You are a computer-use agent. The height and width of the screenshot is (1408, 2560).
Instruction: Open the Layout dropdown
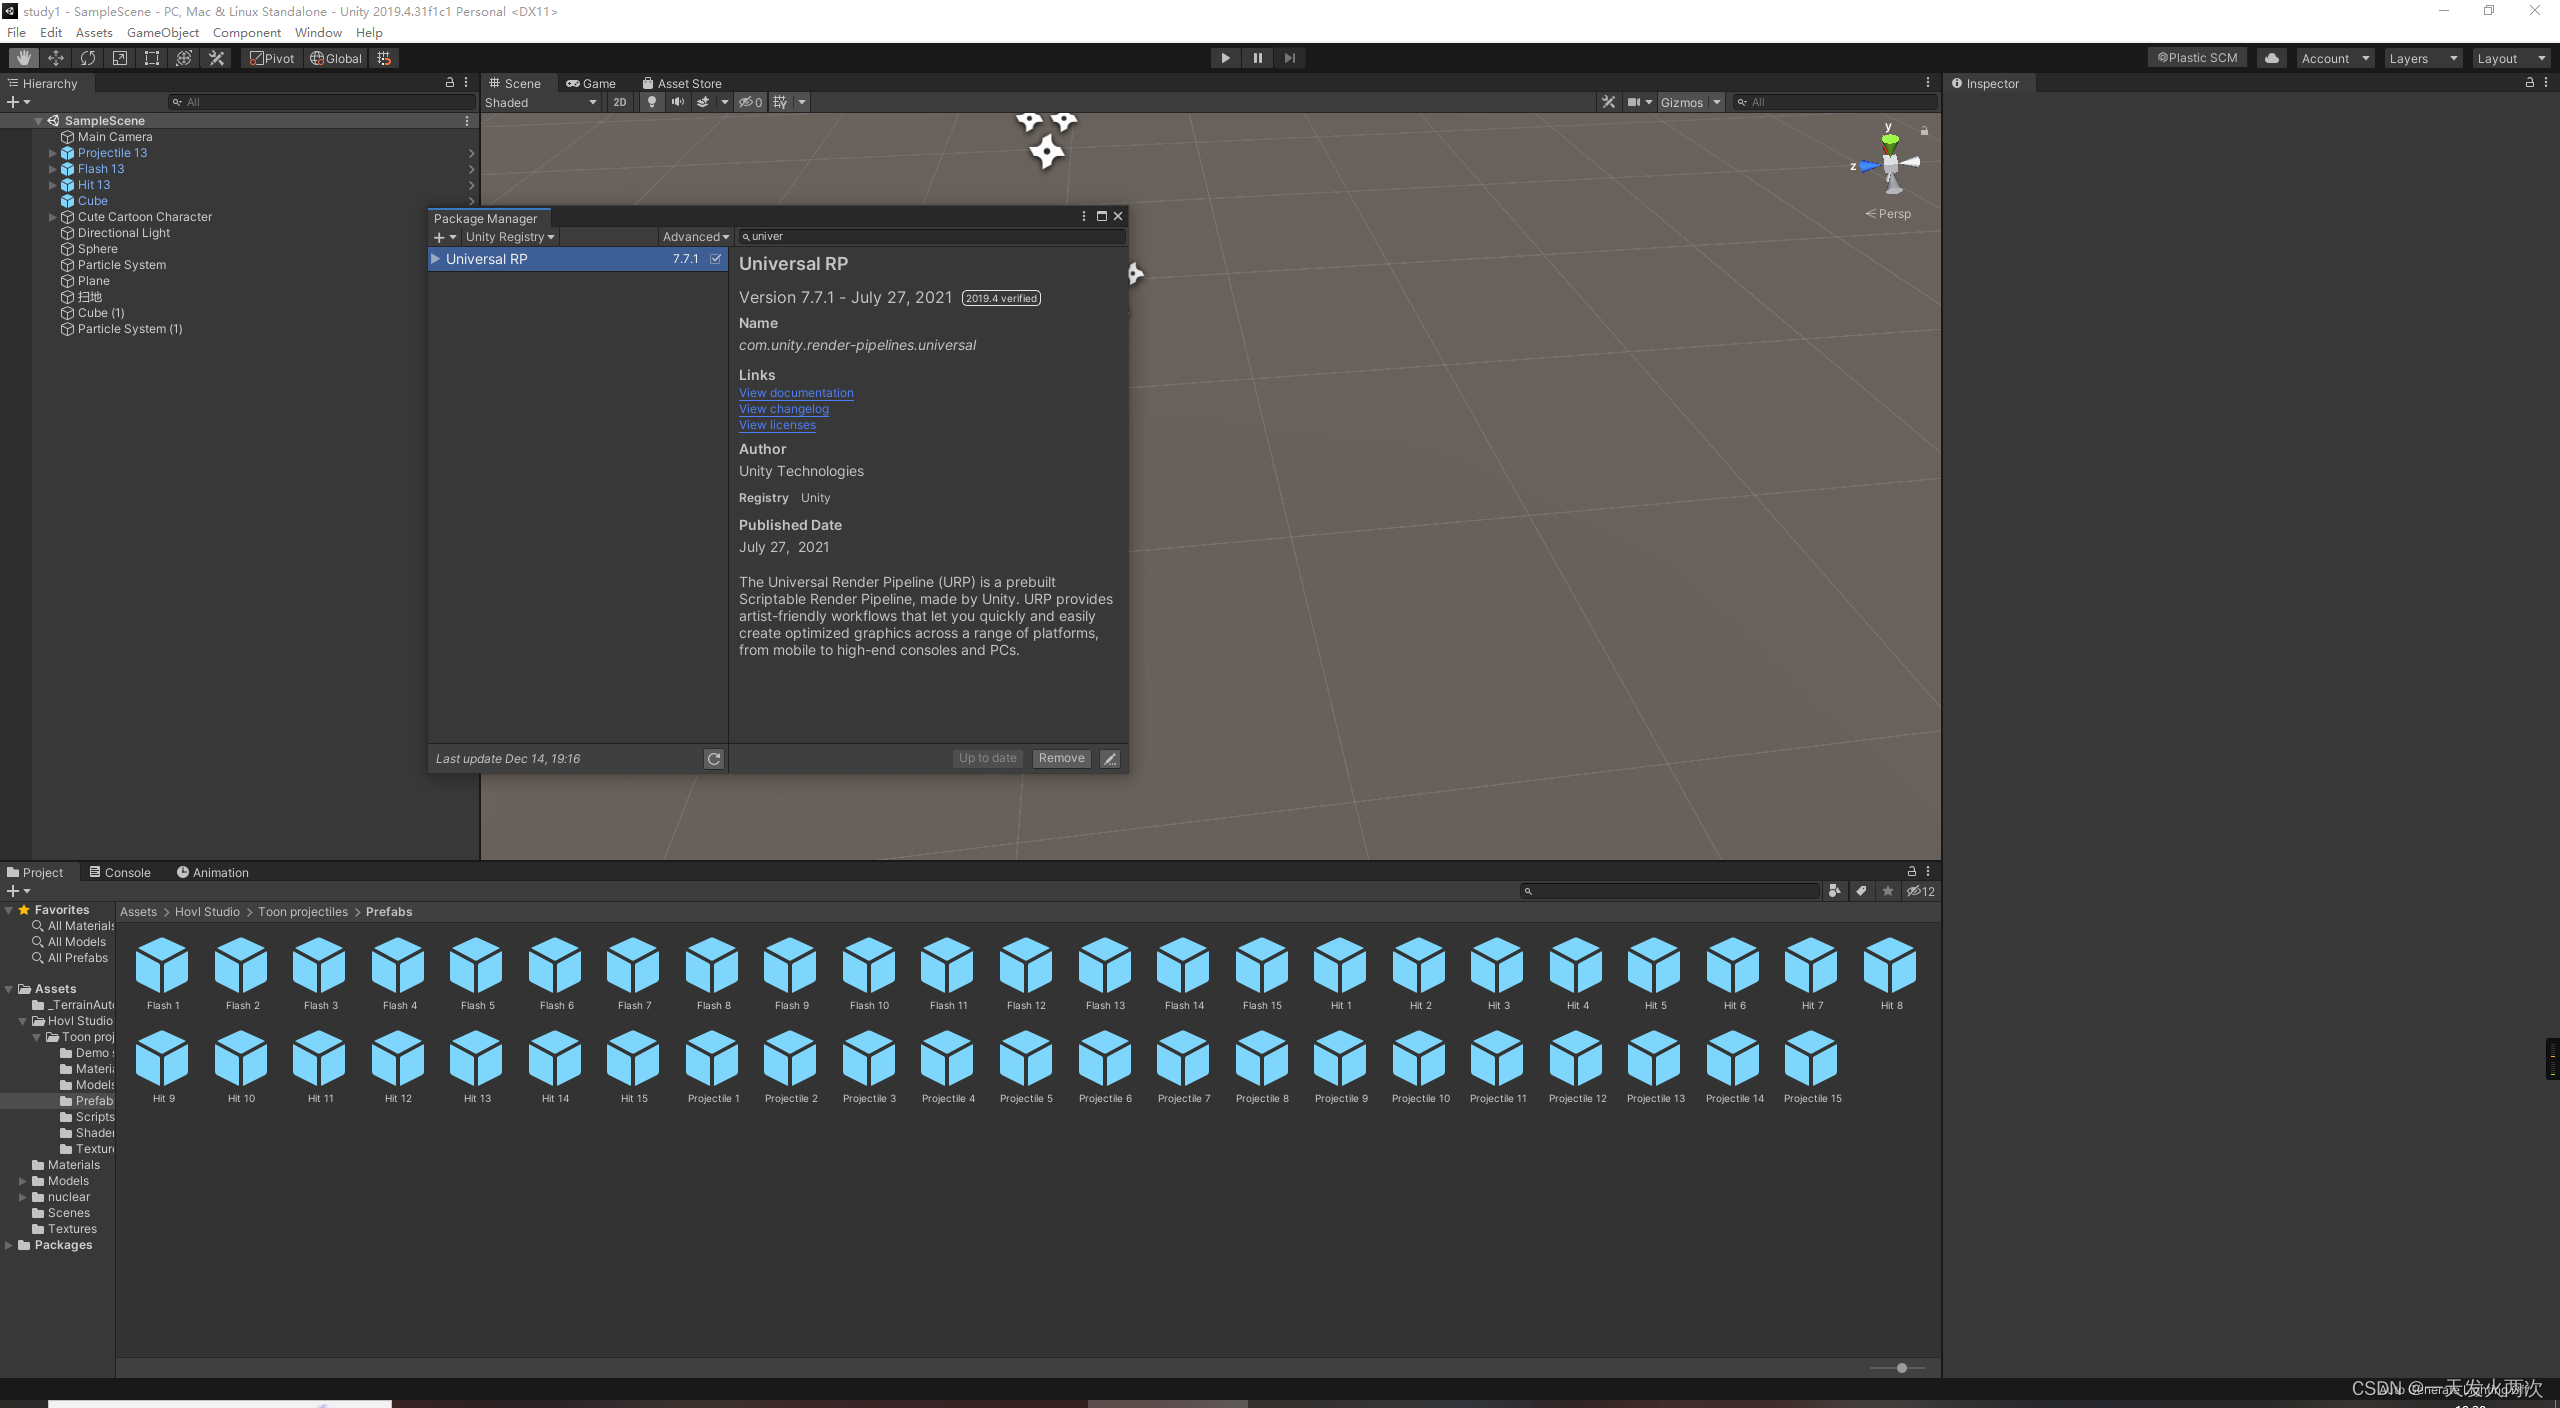(2511, 58)
